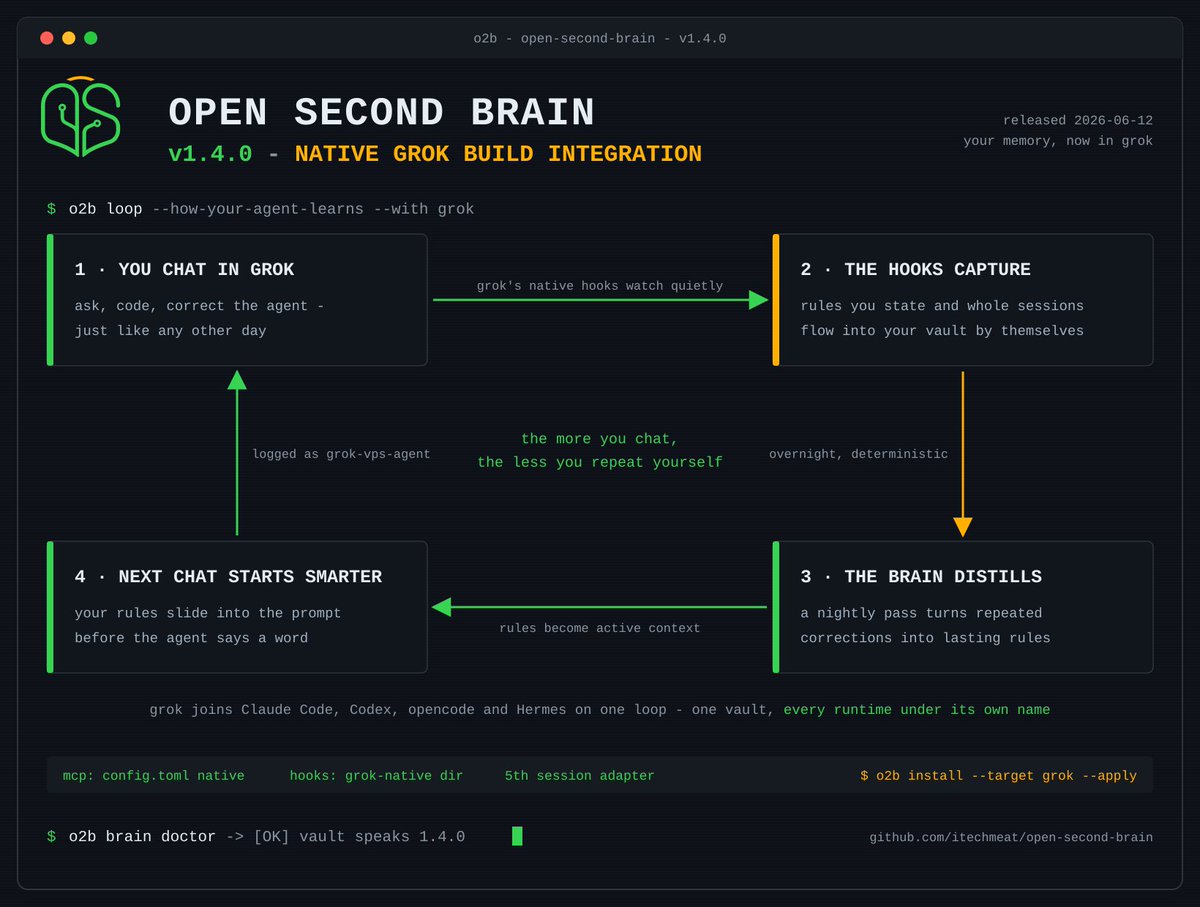Click 'o2b brain doctor' command line
The image size is (1200, 907).
point(256,836)
